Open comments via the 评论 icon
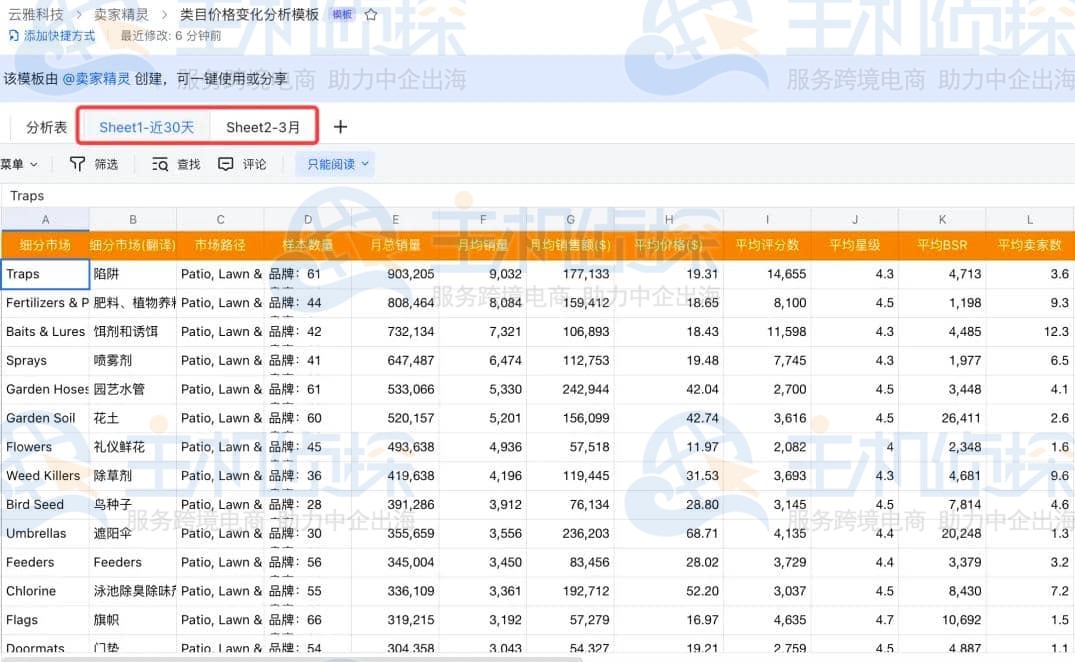The width and height of the screenshot is (1075, 662). pos(226,164)
